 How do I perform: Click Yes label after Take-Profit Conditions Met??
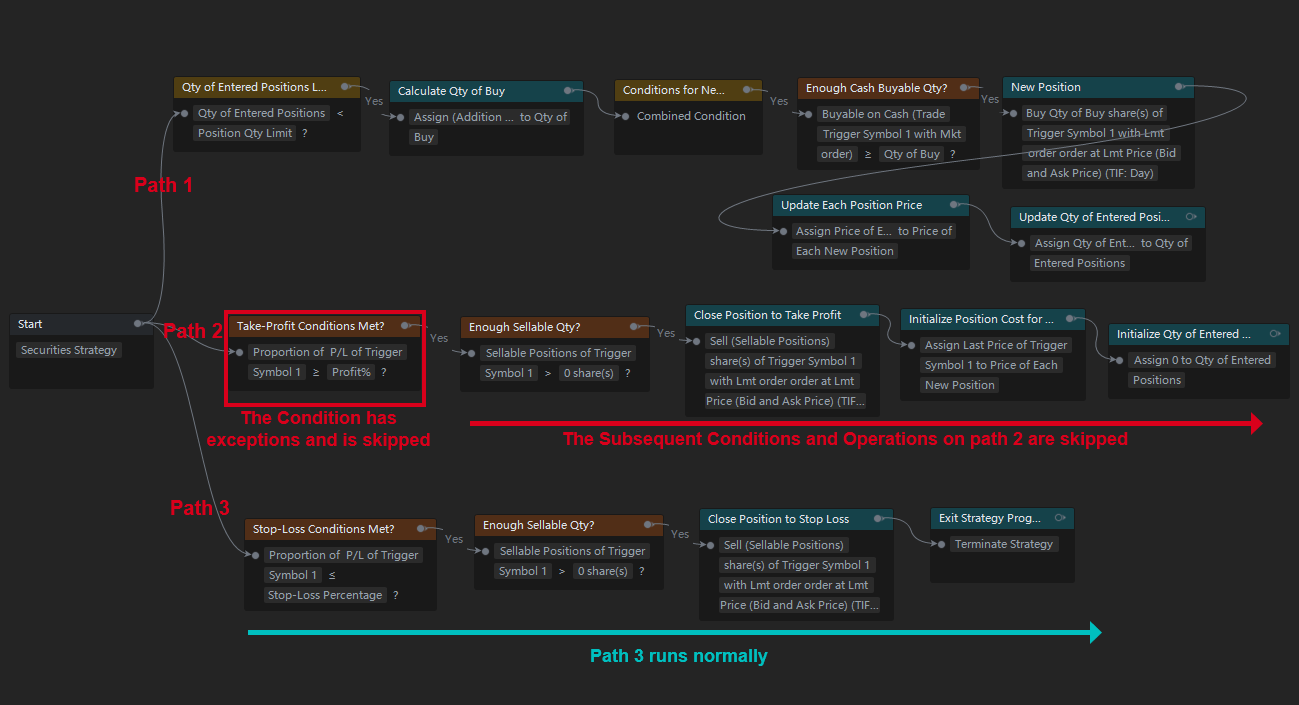tap(439, 338)
